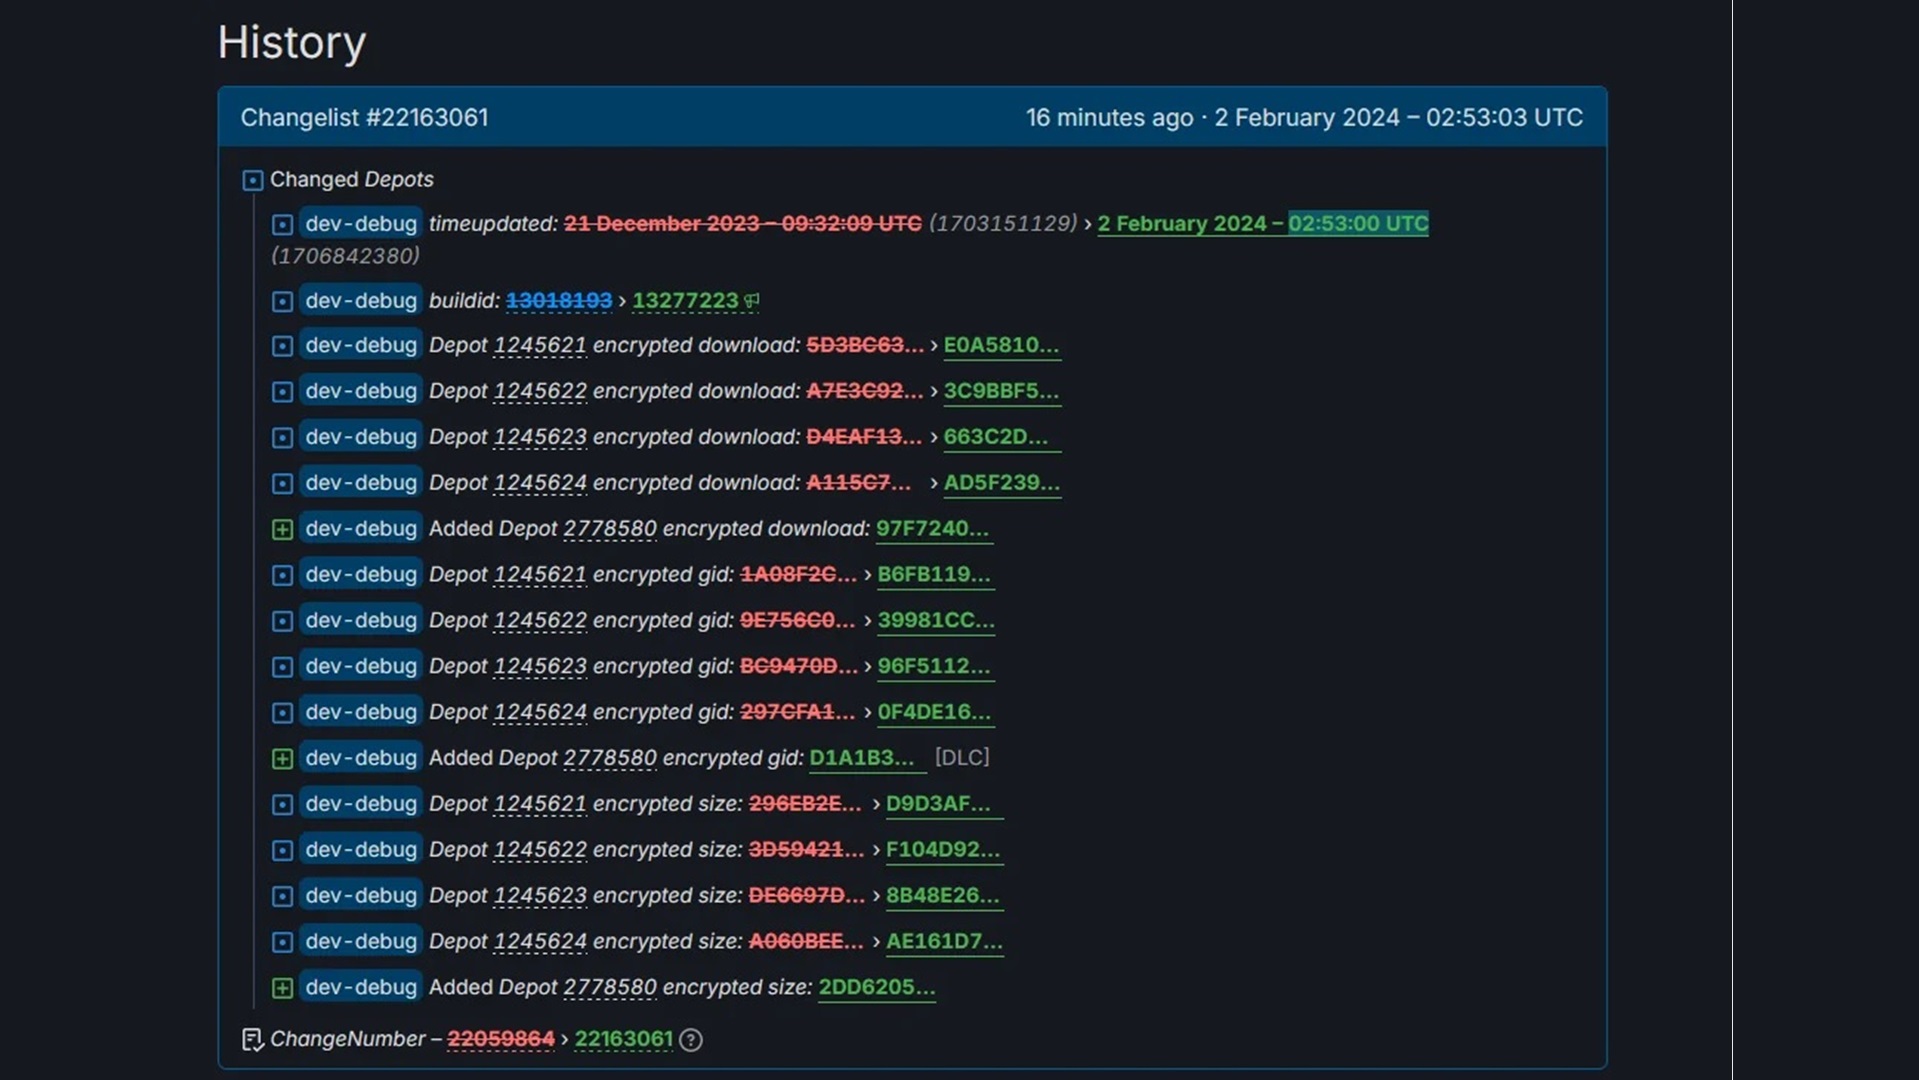The height and width of the screenshot is (1080, 1919).
Task: Click the dev-debug tag on the timeupdated row
Action: point(360,224)
